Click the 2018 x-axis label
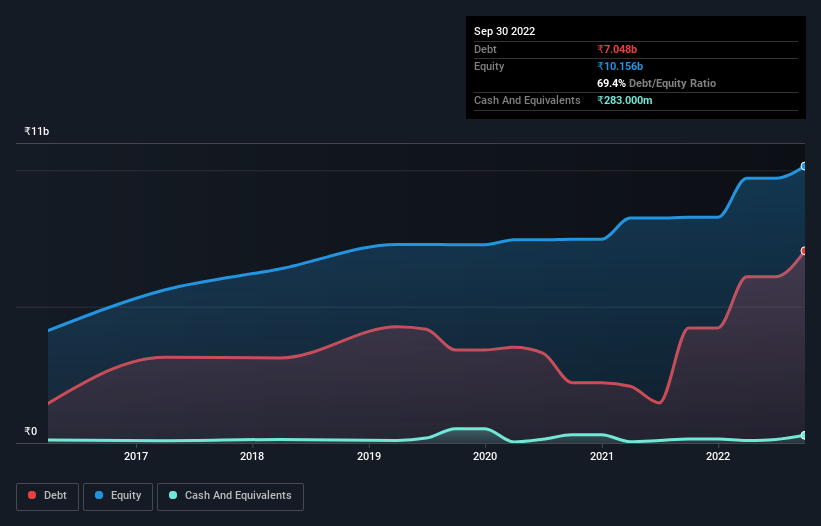 click(x=252, y=456)
